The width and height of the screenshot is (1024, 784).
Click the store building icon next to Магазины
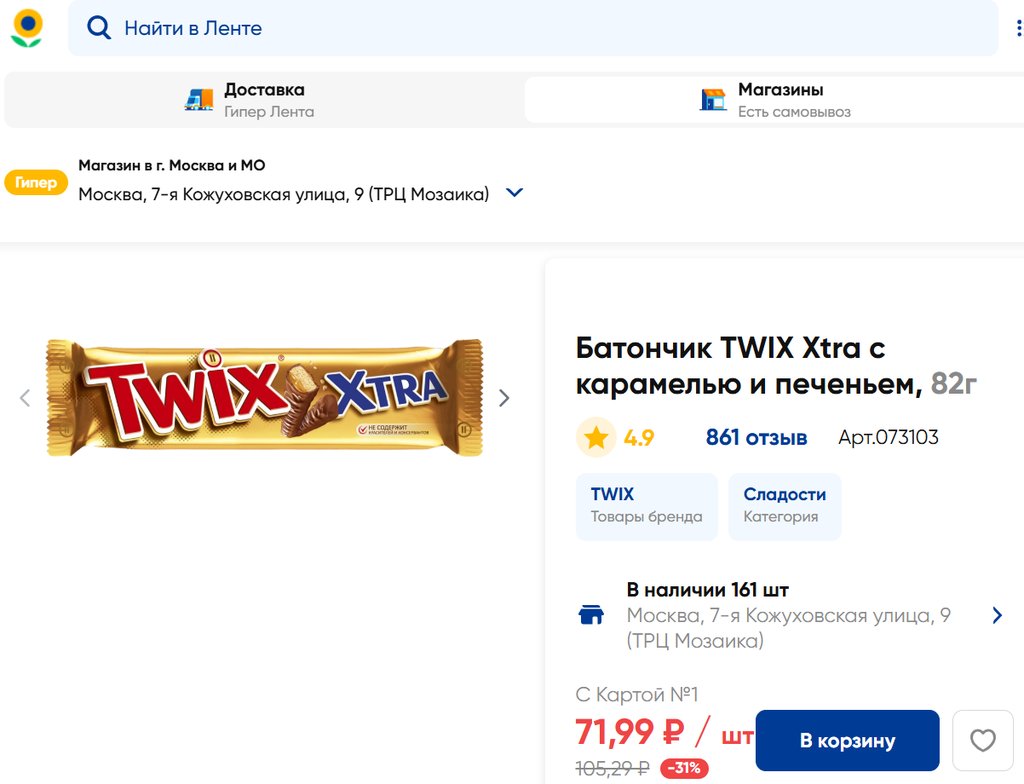713,99
